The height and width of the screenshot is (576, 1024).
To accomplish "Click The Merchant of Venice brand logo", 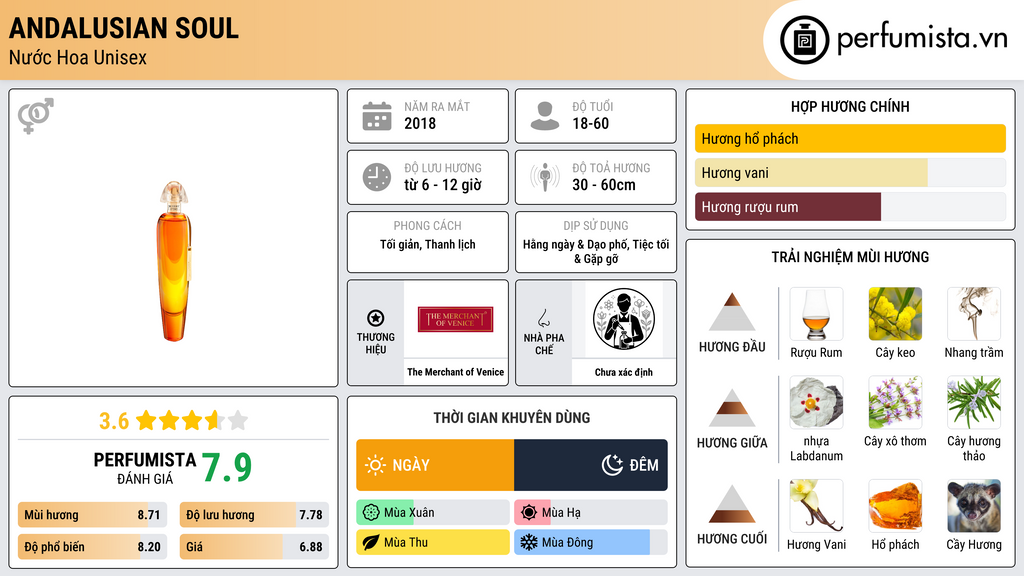I will click(455, 319).
